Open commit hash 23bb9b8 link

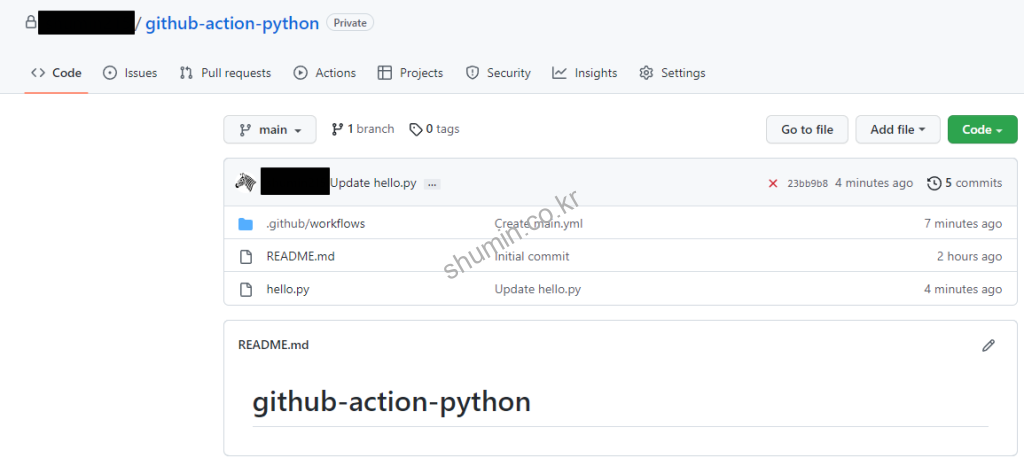pos(807,184)
